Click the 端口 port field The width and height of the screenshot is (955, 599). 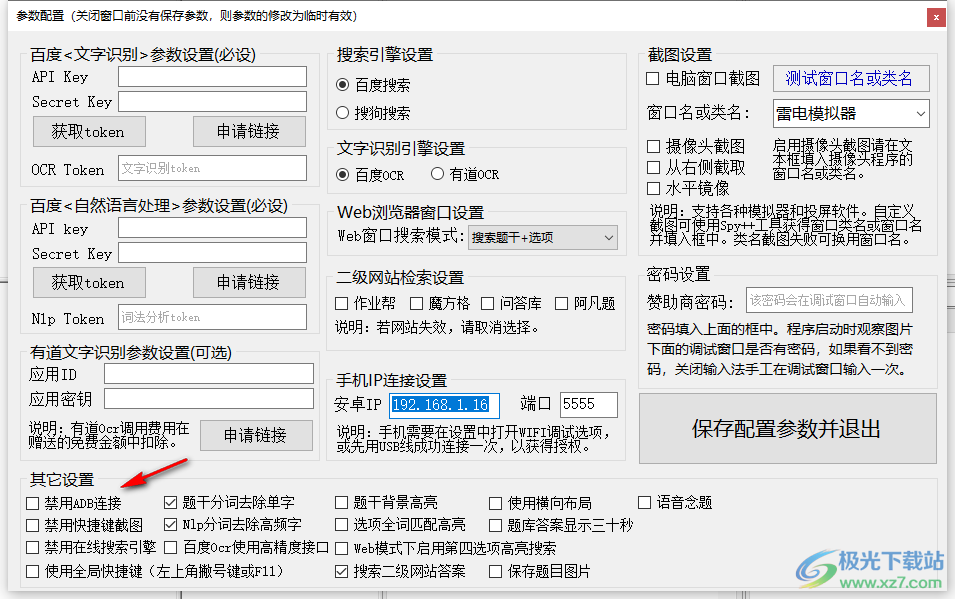[588, 405]
